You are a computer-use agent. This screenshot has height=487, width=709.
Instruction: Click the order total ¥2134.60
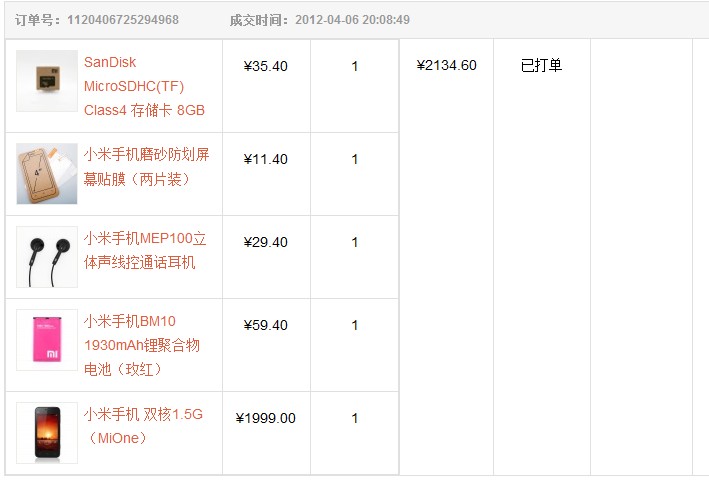pos(446,66)
